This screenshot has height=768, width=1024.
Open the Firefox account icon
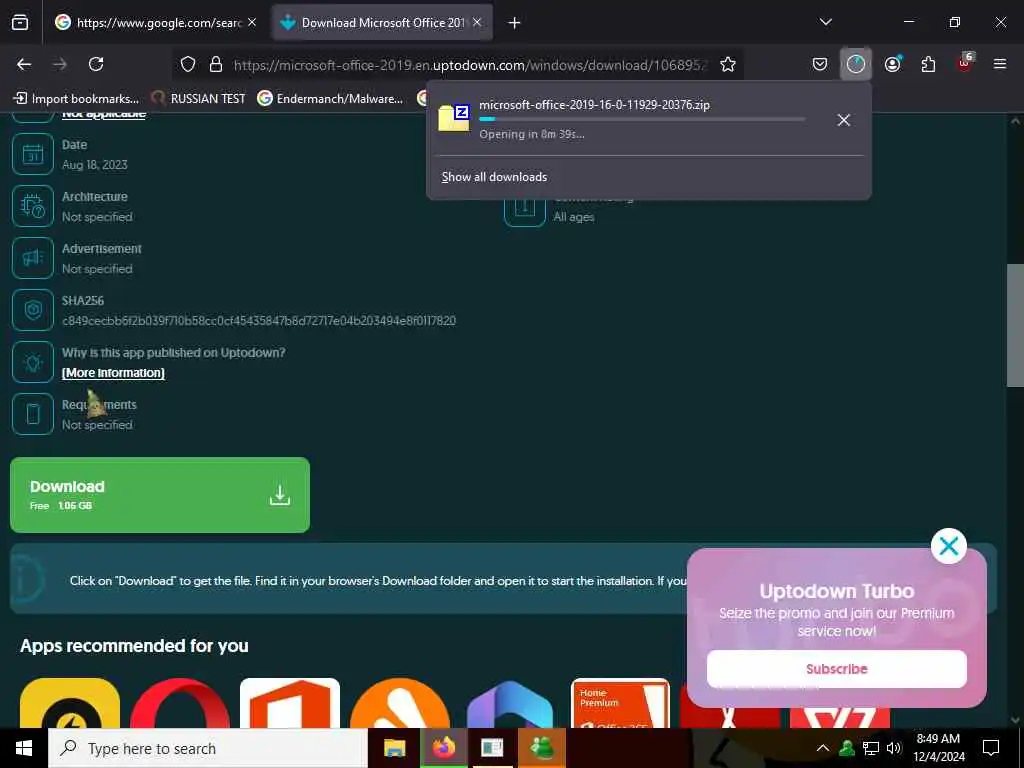tap(893, 64)
